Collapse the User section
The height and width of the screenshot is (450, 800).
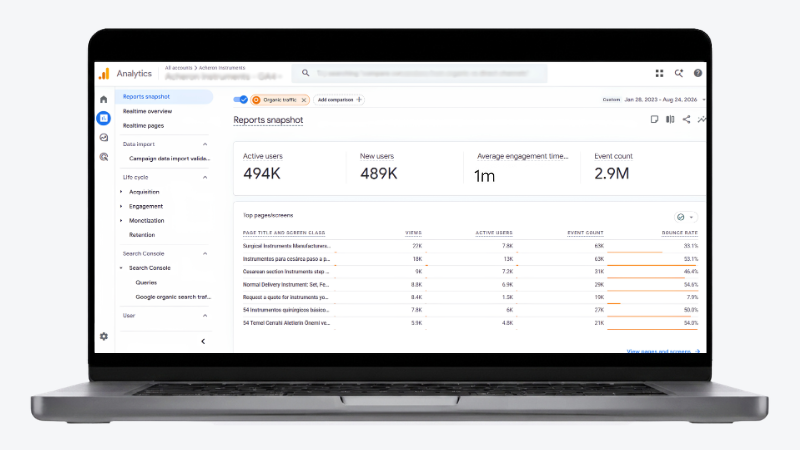point(205,316)
